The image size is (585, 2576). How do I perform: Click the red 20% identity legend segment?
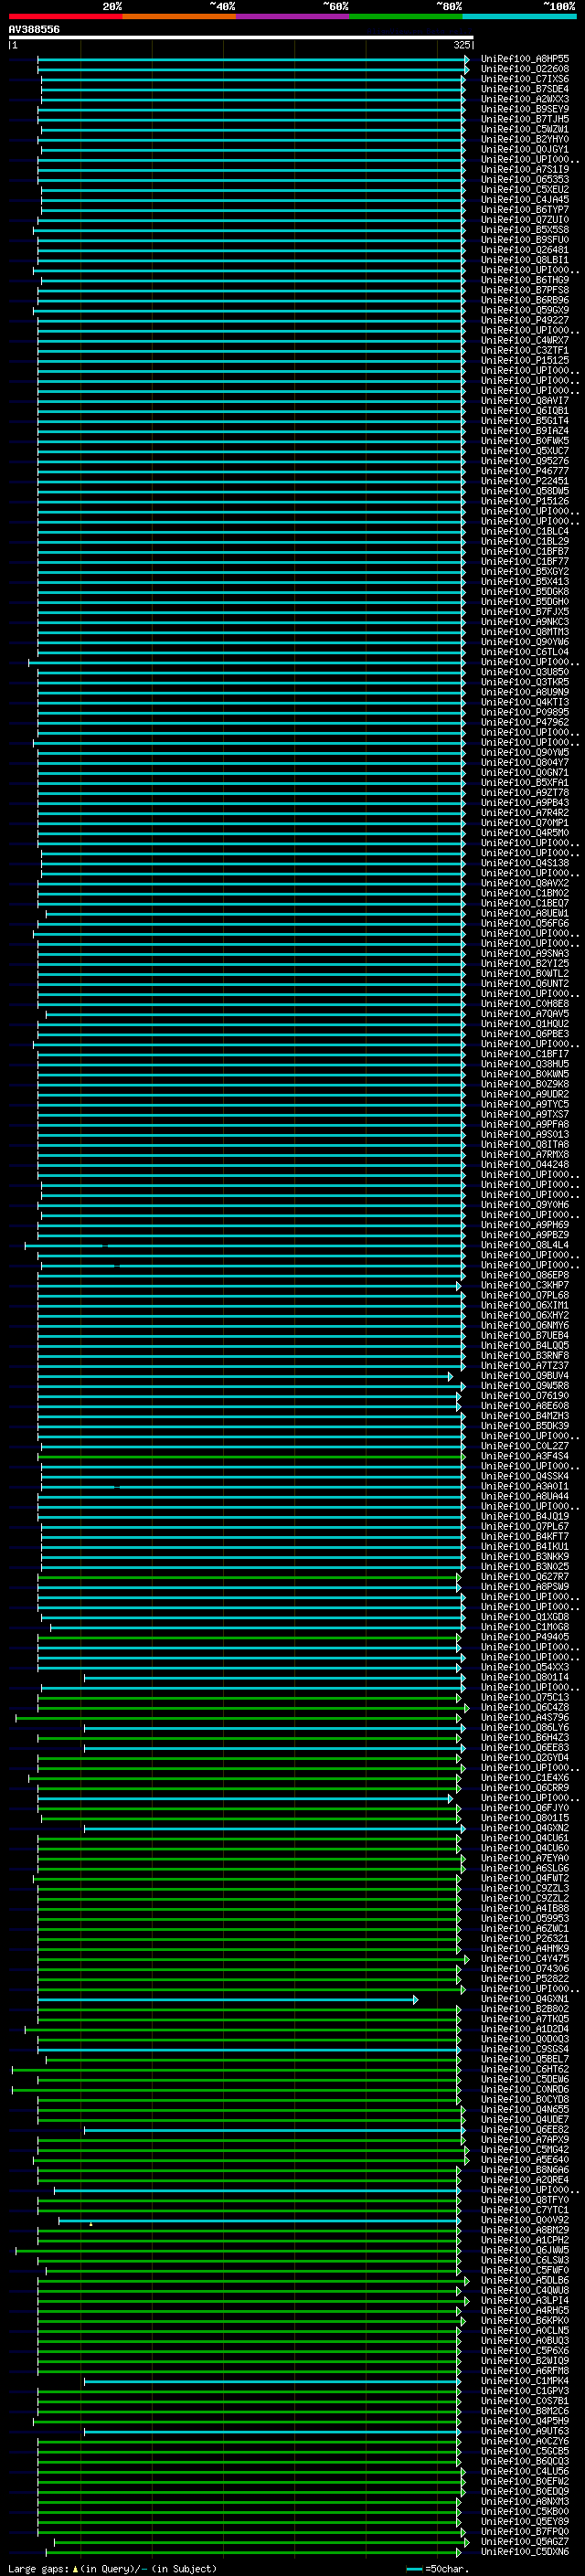65,16
